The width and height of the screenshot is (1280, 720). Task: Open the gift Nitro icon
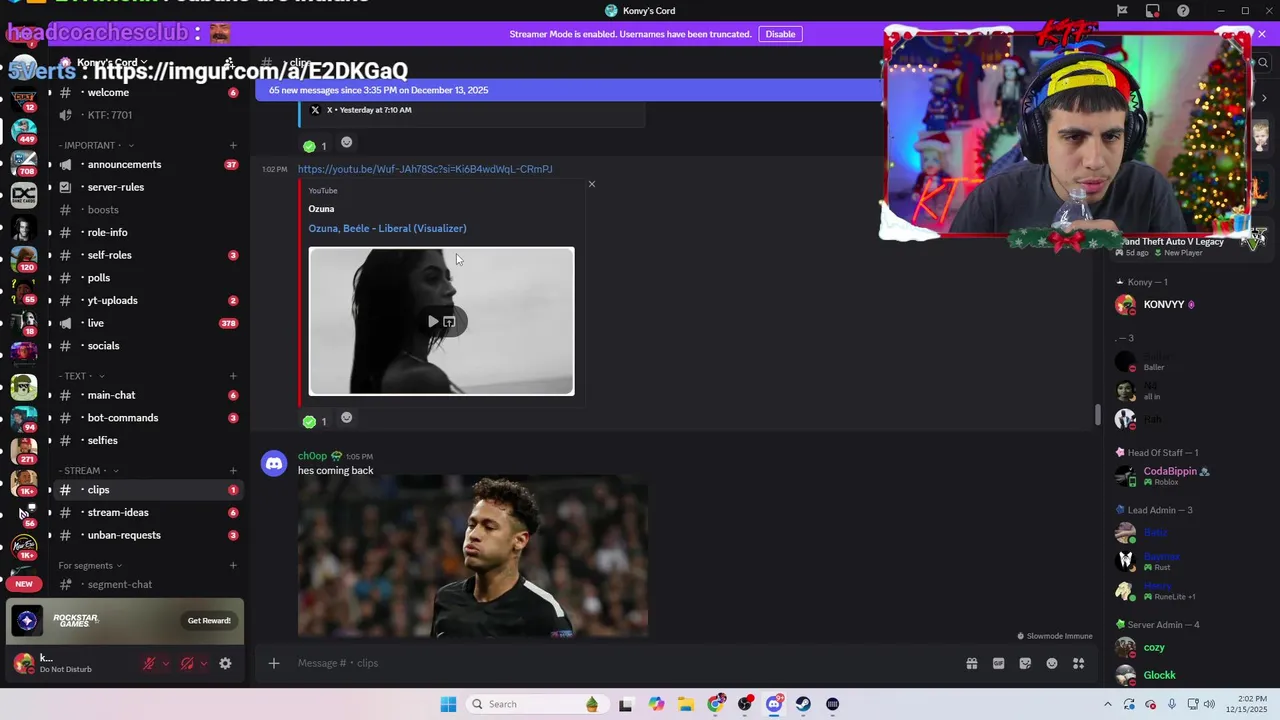[x=971, y=663]
